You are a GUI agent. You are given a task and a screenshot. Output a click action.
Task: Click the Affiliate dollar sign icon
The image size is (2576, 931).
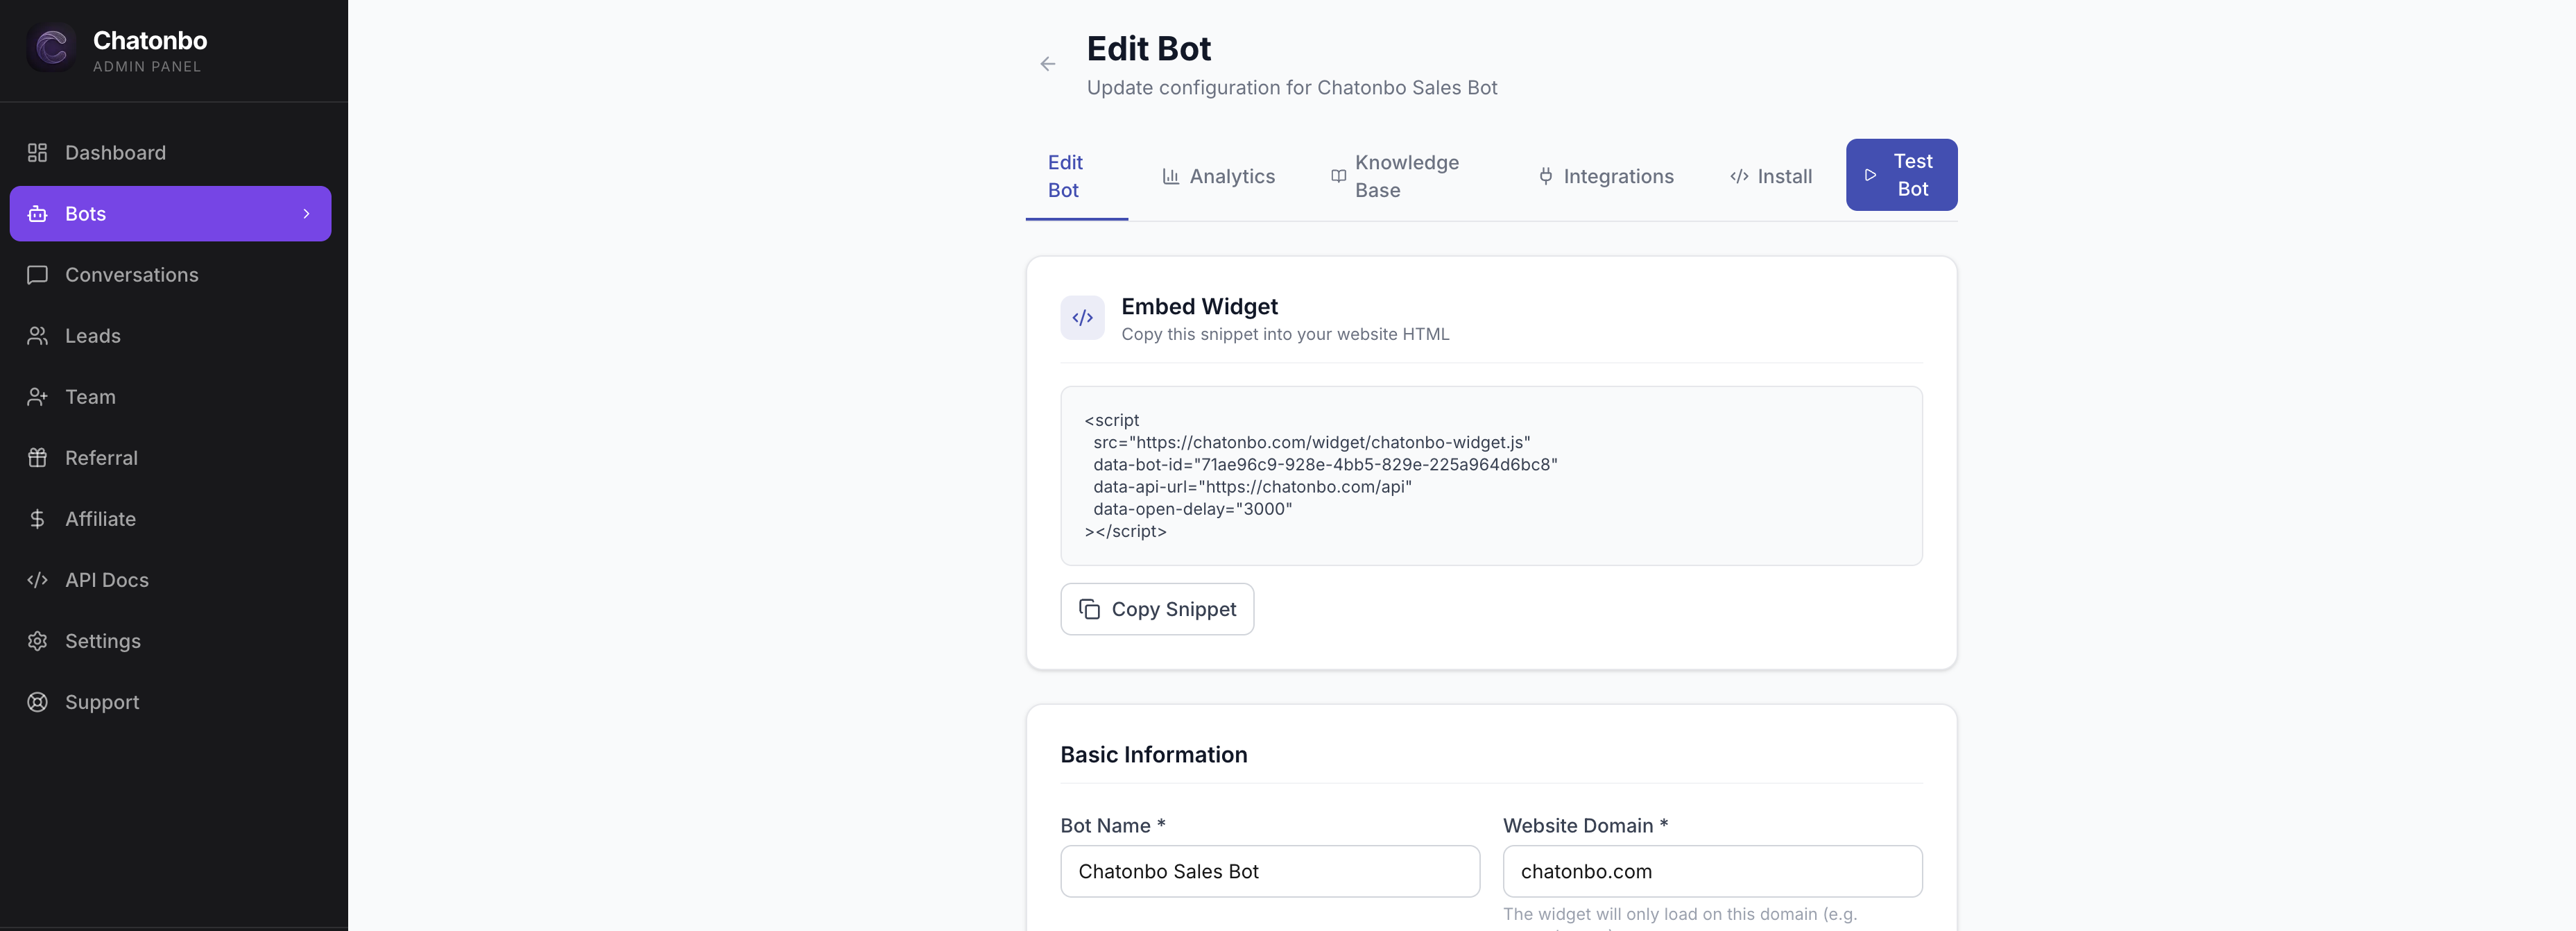38,519
